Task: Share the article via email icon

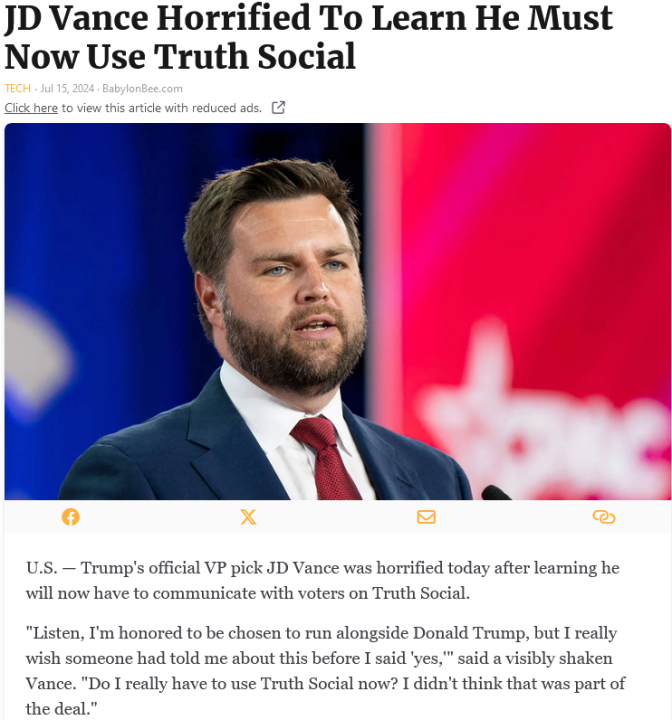Action: 426,517
